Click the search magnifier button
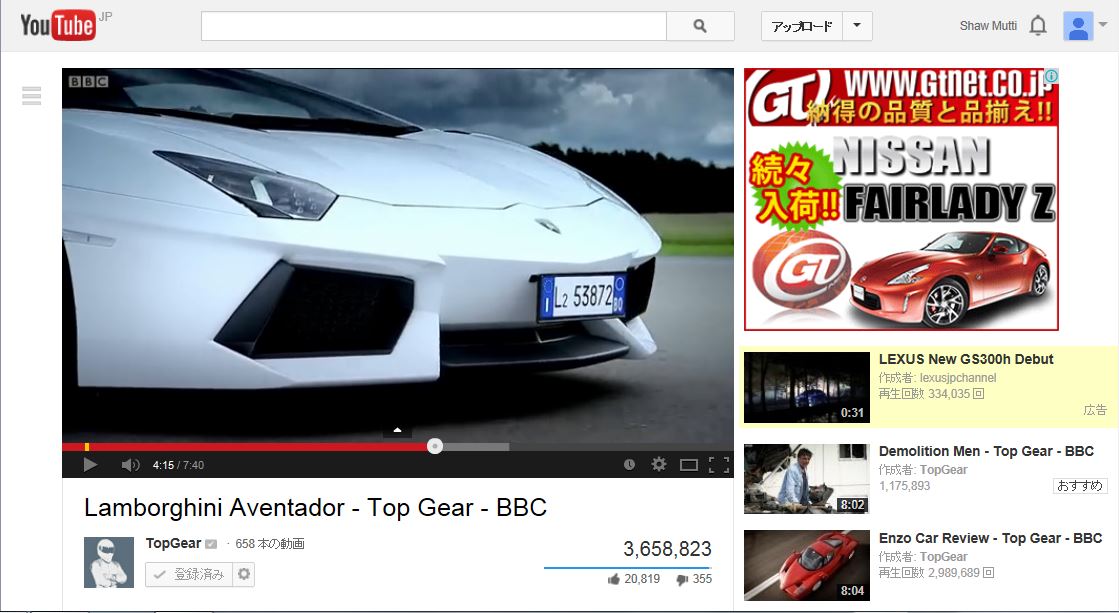Image resolution: width=1119 pixels, height=613 pixels. point(700,26)
